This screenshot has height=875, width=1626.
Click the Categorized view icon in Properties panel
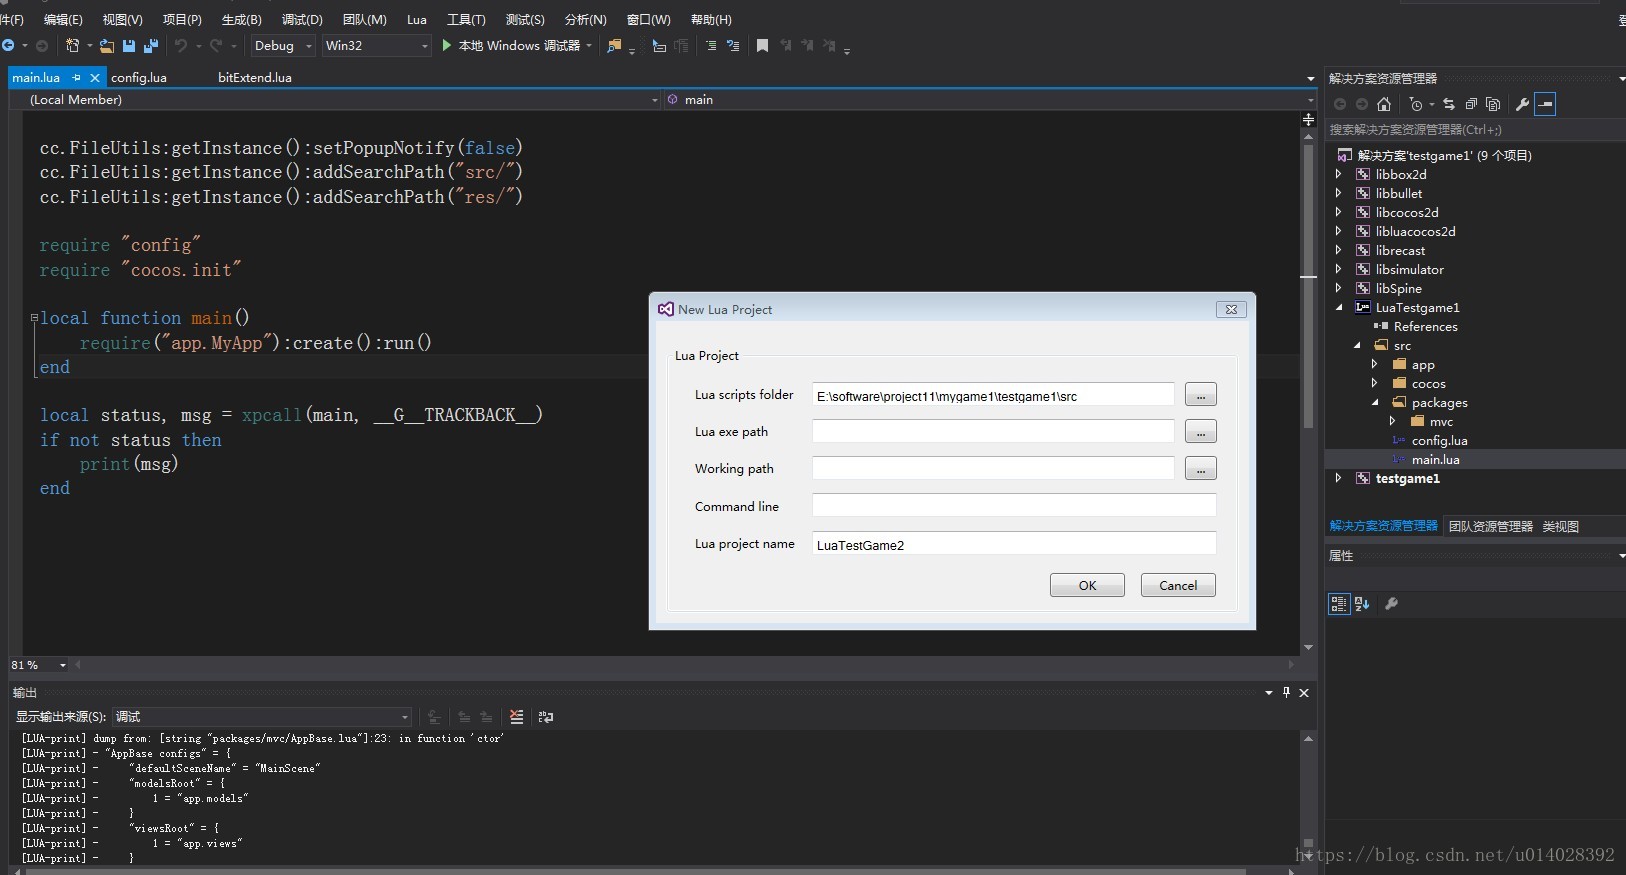(1338, 604)
